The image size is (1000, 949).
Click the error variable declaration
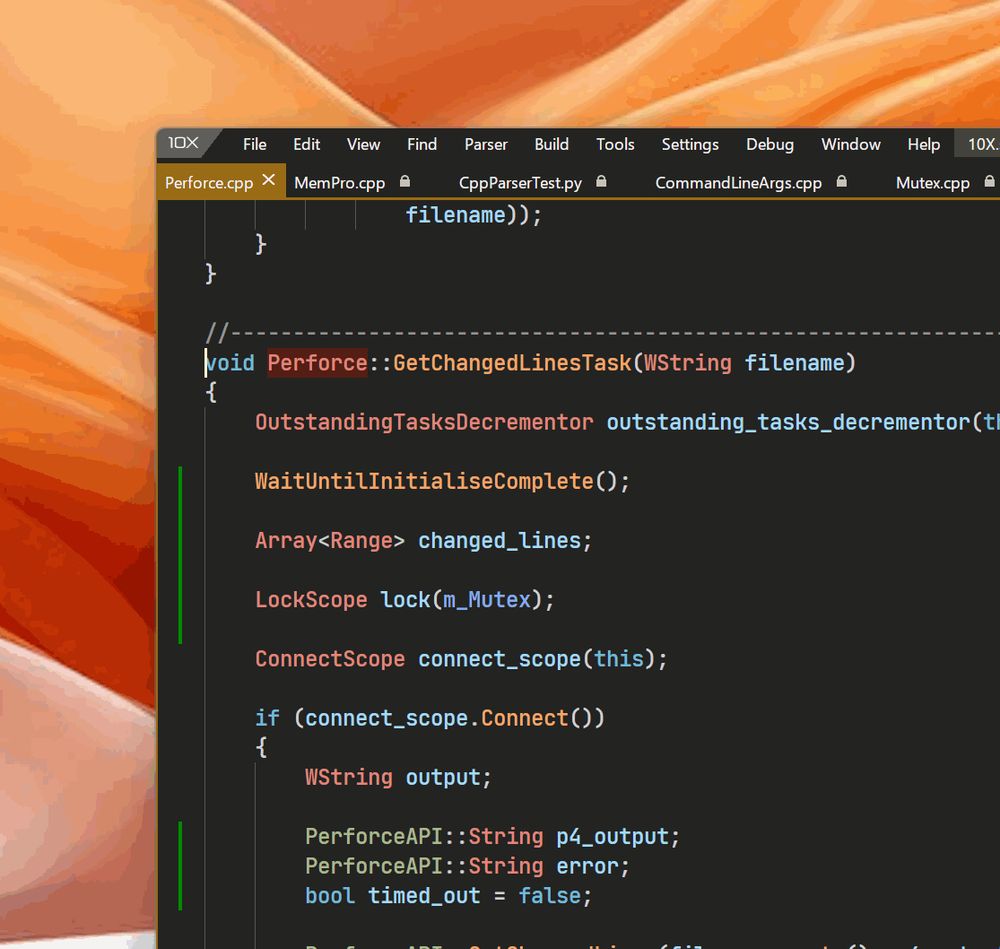tap(587, 866)
